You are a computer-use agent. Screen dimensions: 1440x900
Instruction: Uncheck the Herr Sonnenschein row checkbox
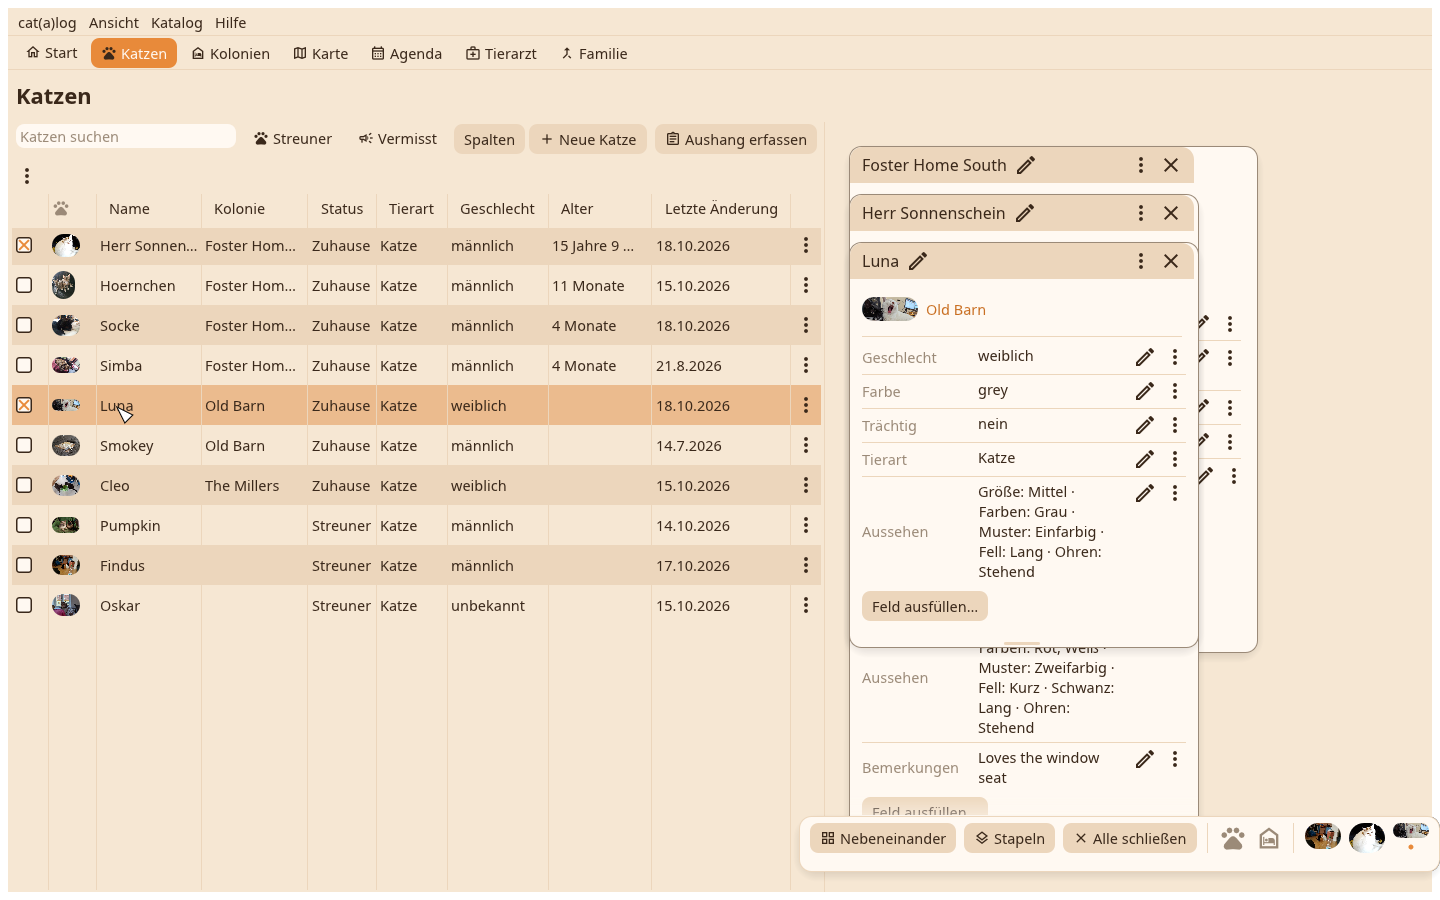coord(24,245)
